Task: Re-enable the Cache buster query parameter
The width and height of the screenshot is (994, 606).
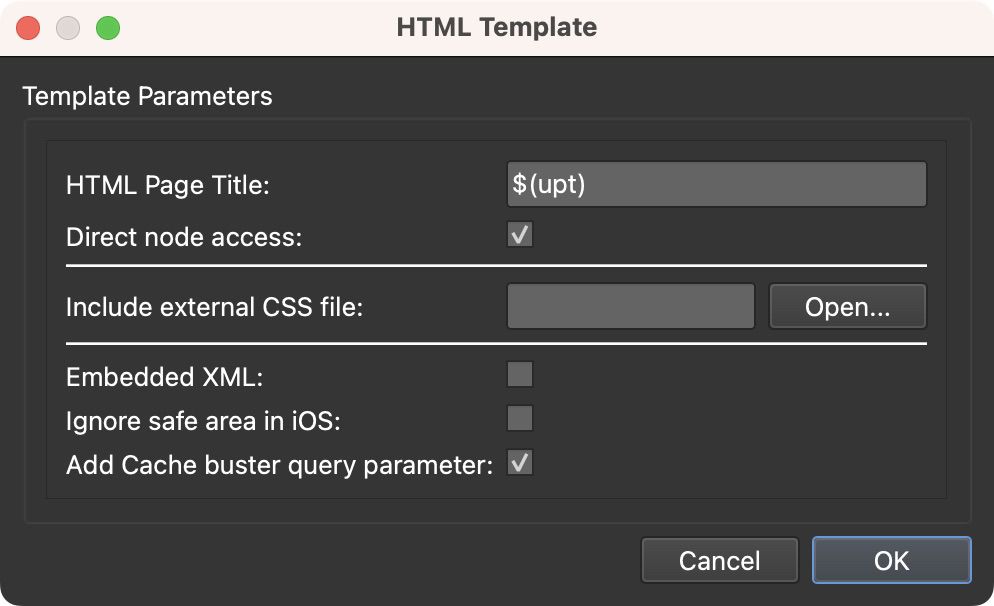Action: pyautogui.click(x=518, y=463)
